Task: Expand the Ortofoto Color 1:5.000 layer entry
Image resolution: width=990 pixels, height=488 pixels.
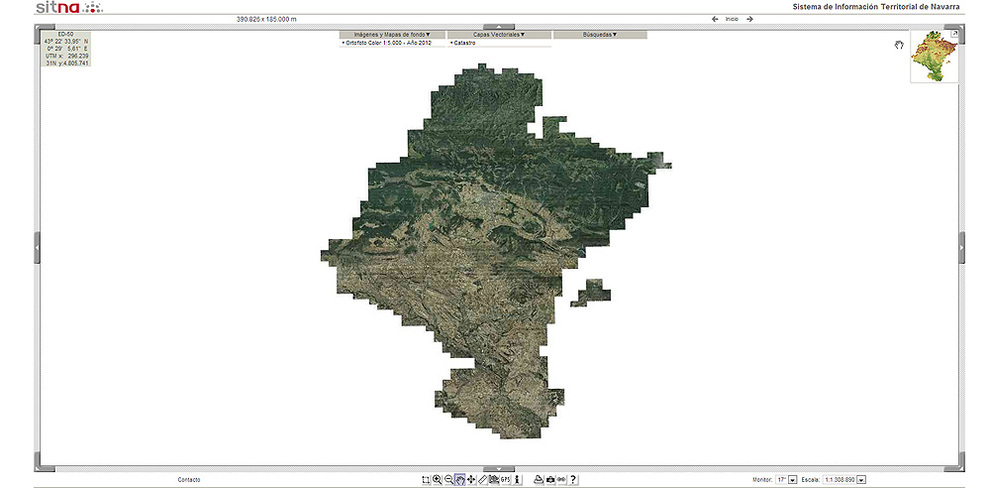Action: coord(389,43)
